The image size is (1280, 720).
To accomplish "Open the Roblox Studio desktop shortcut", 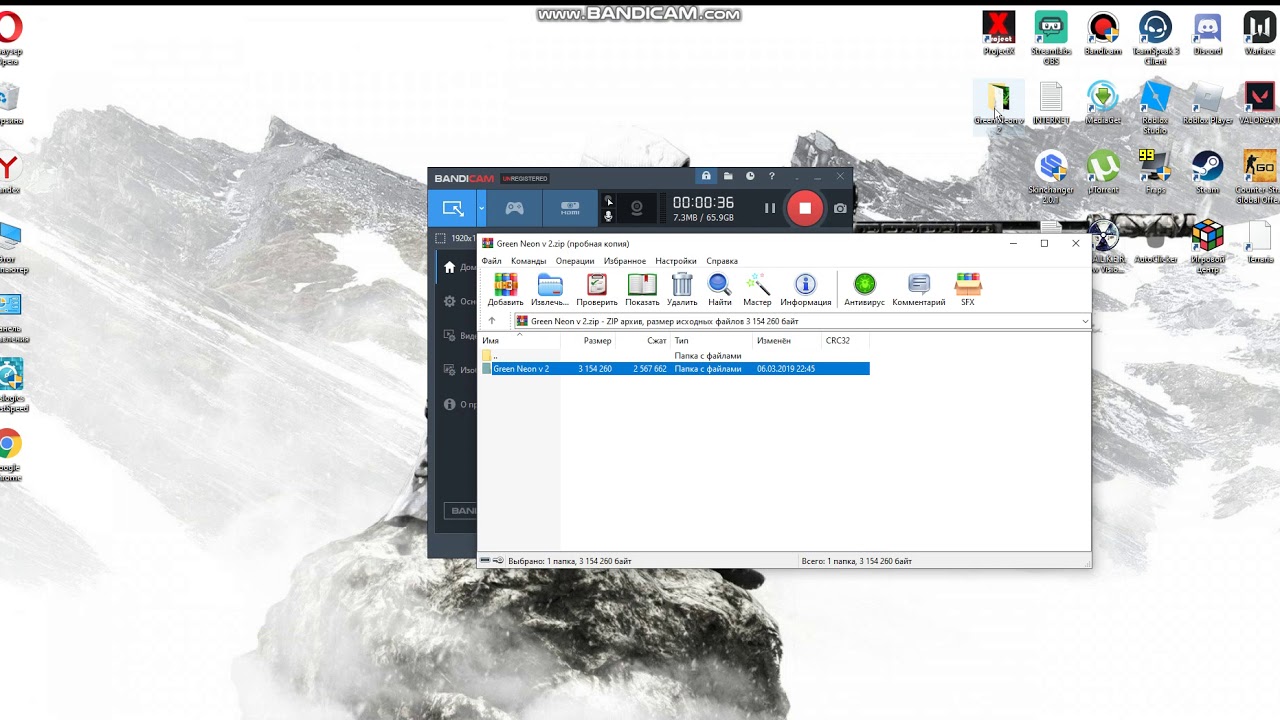I will point(1155,107).
